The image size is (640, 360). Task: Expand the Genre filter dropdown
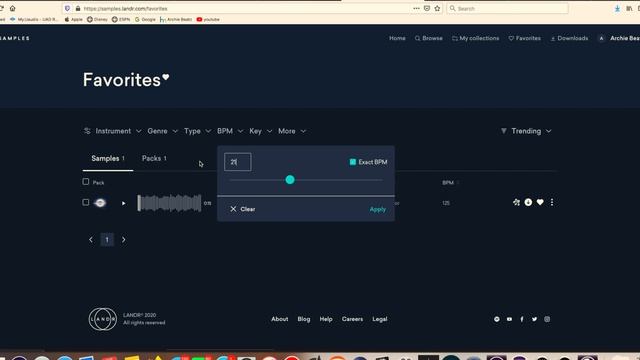162,131
